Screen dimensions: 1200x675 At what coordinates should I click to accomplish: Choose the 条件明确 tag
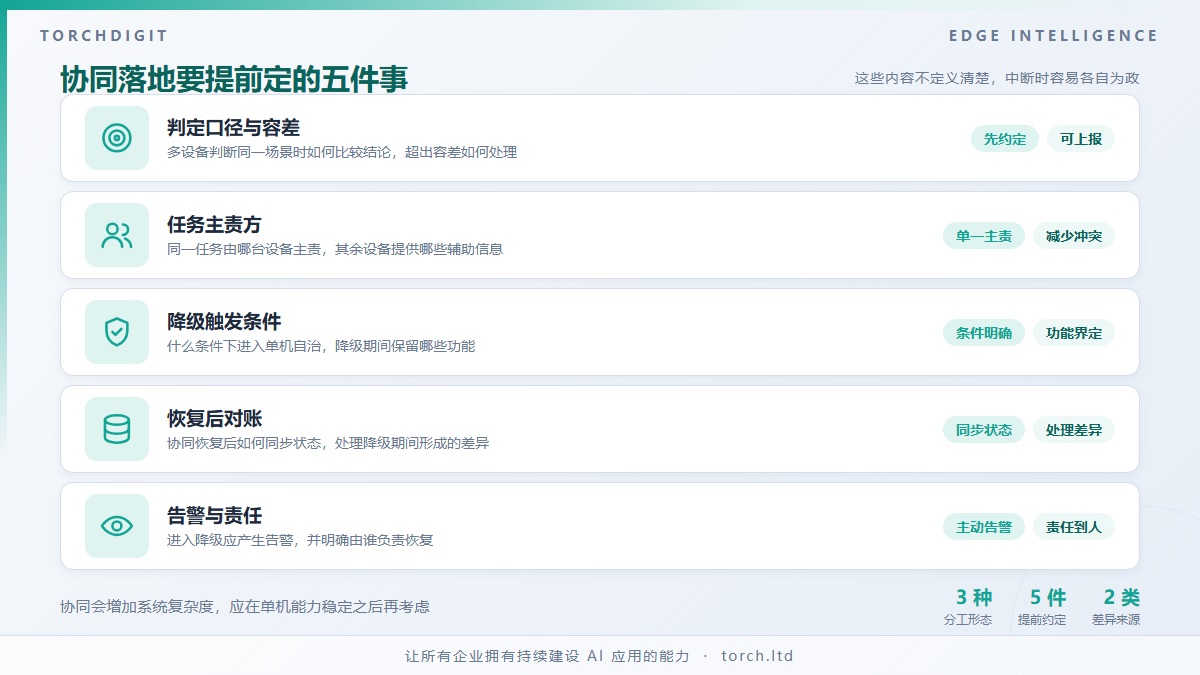pos(984,333)
